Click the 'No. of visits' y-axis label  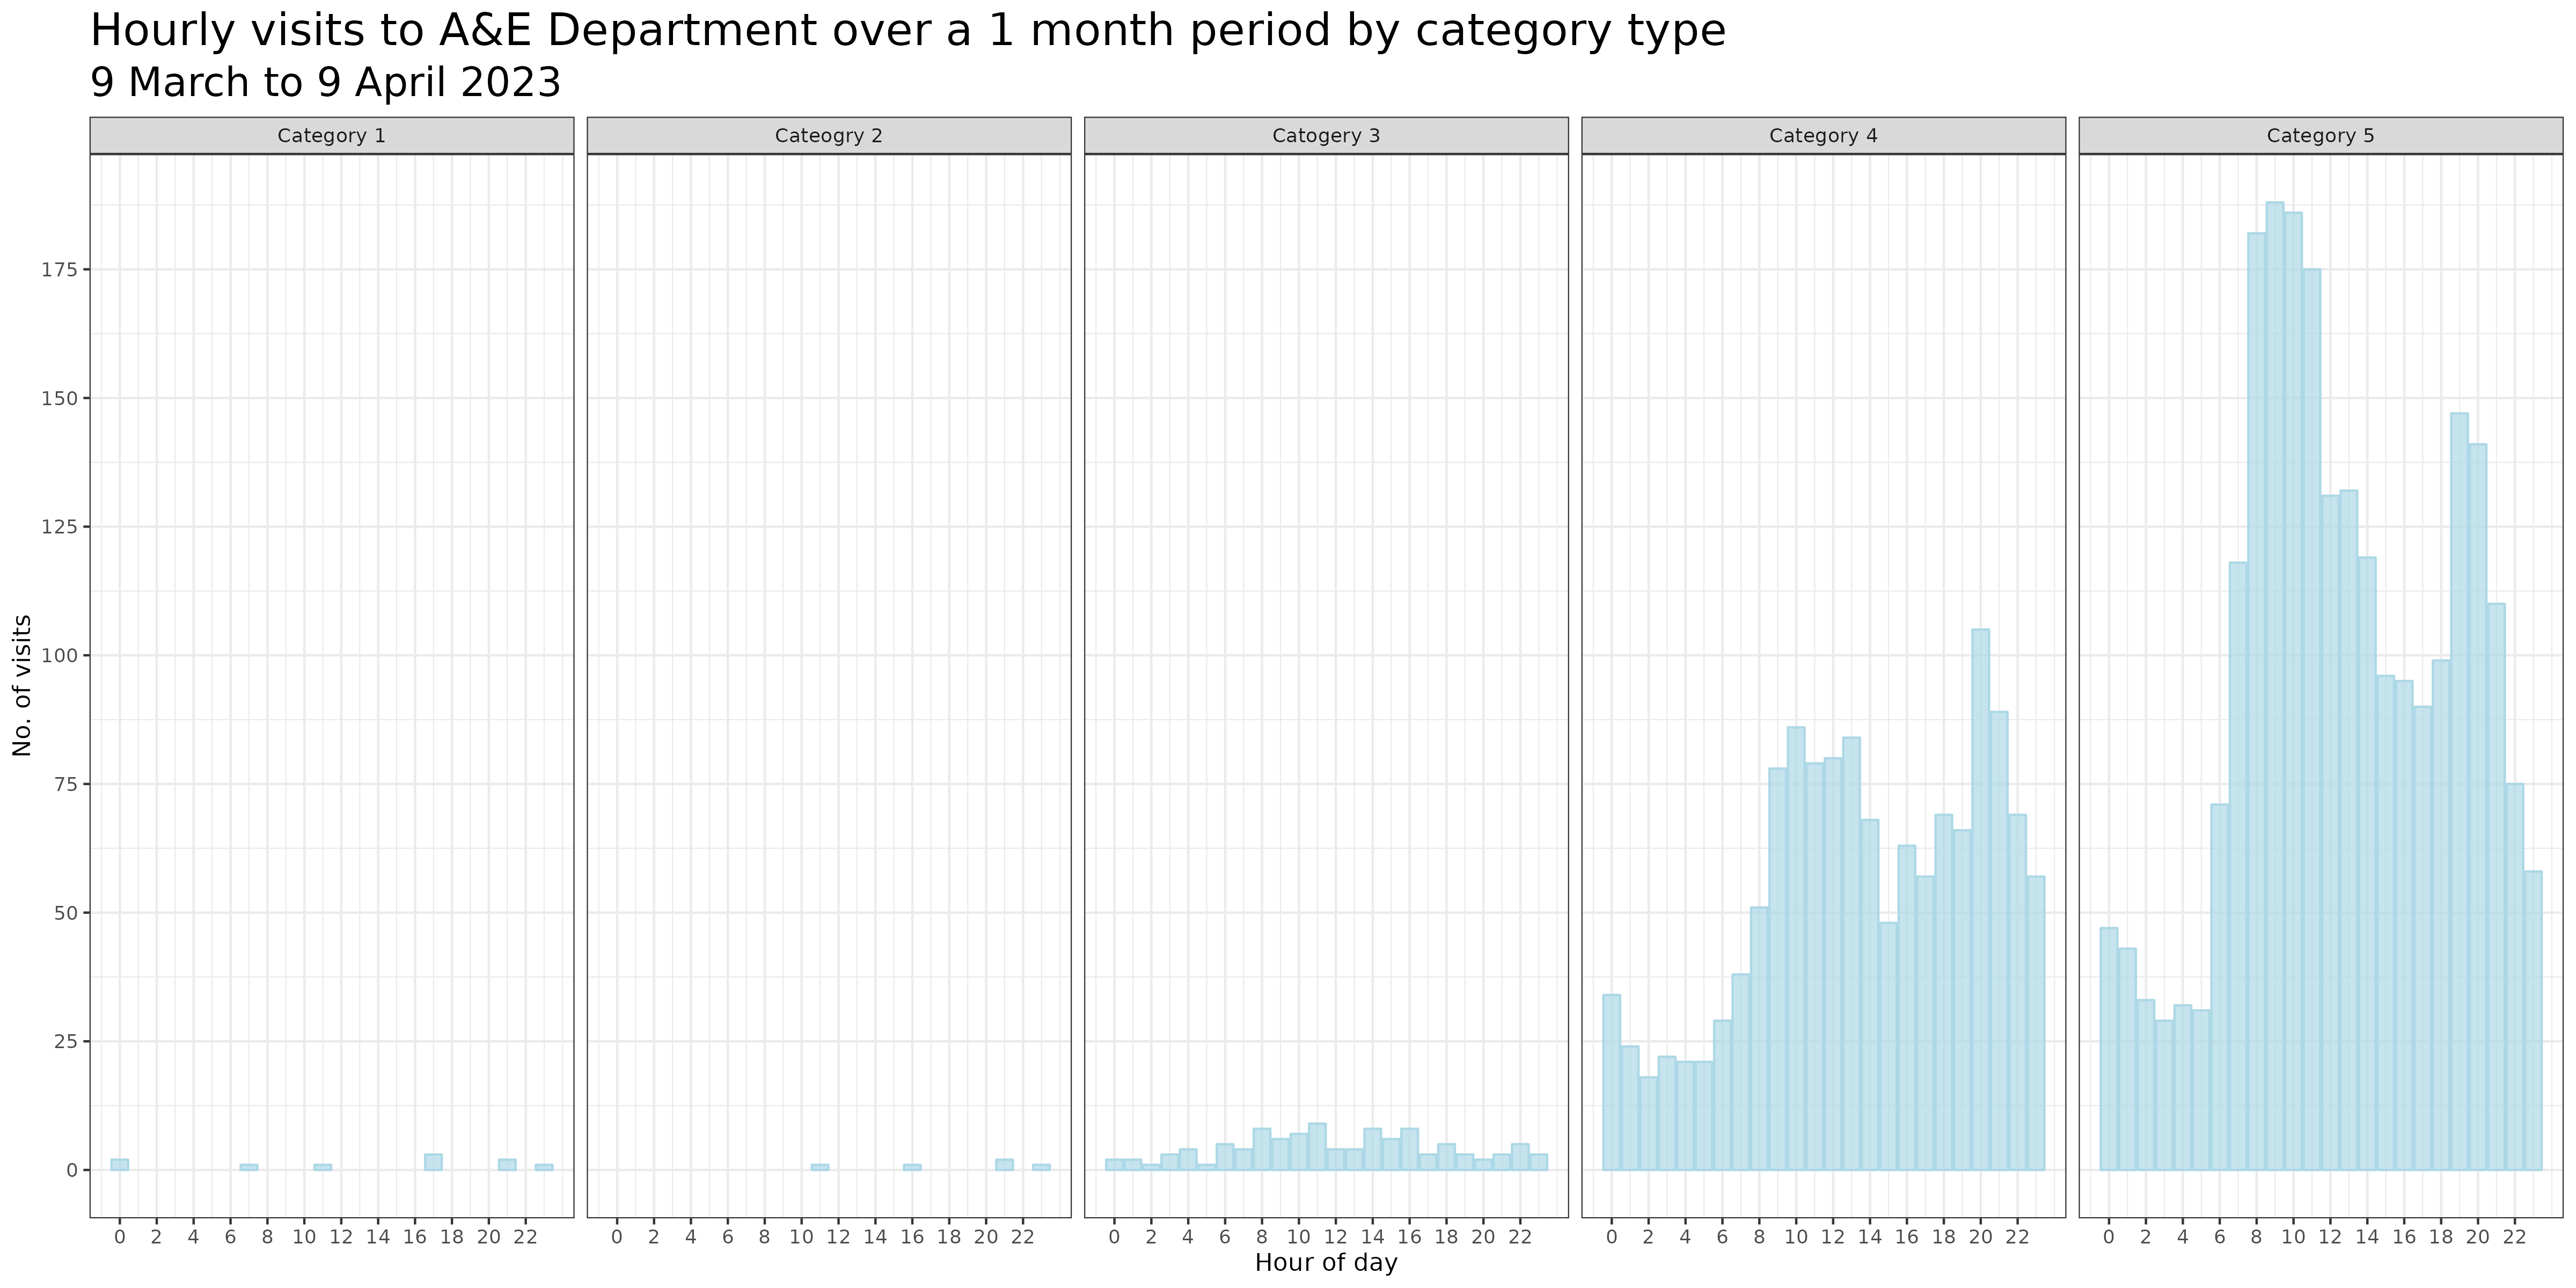point(22,686)
